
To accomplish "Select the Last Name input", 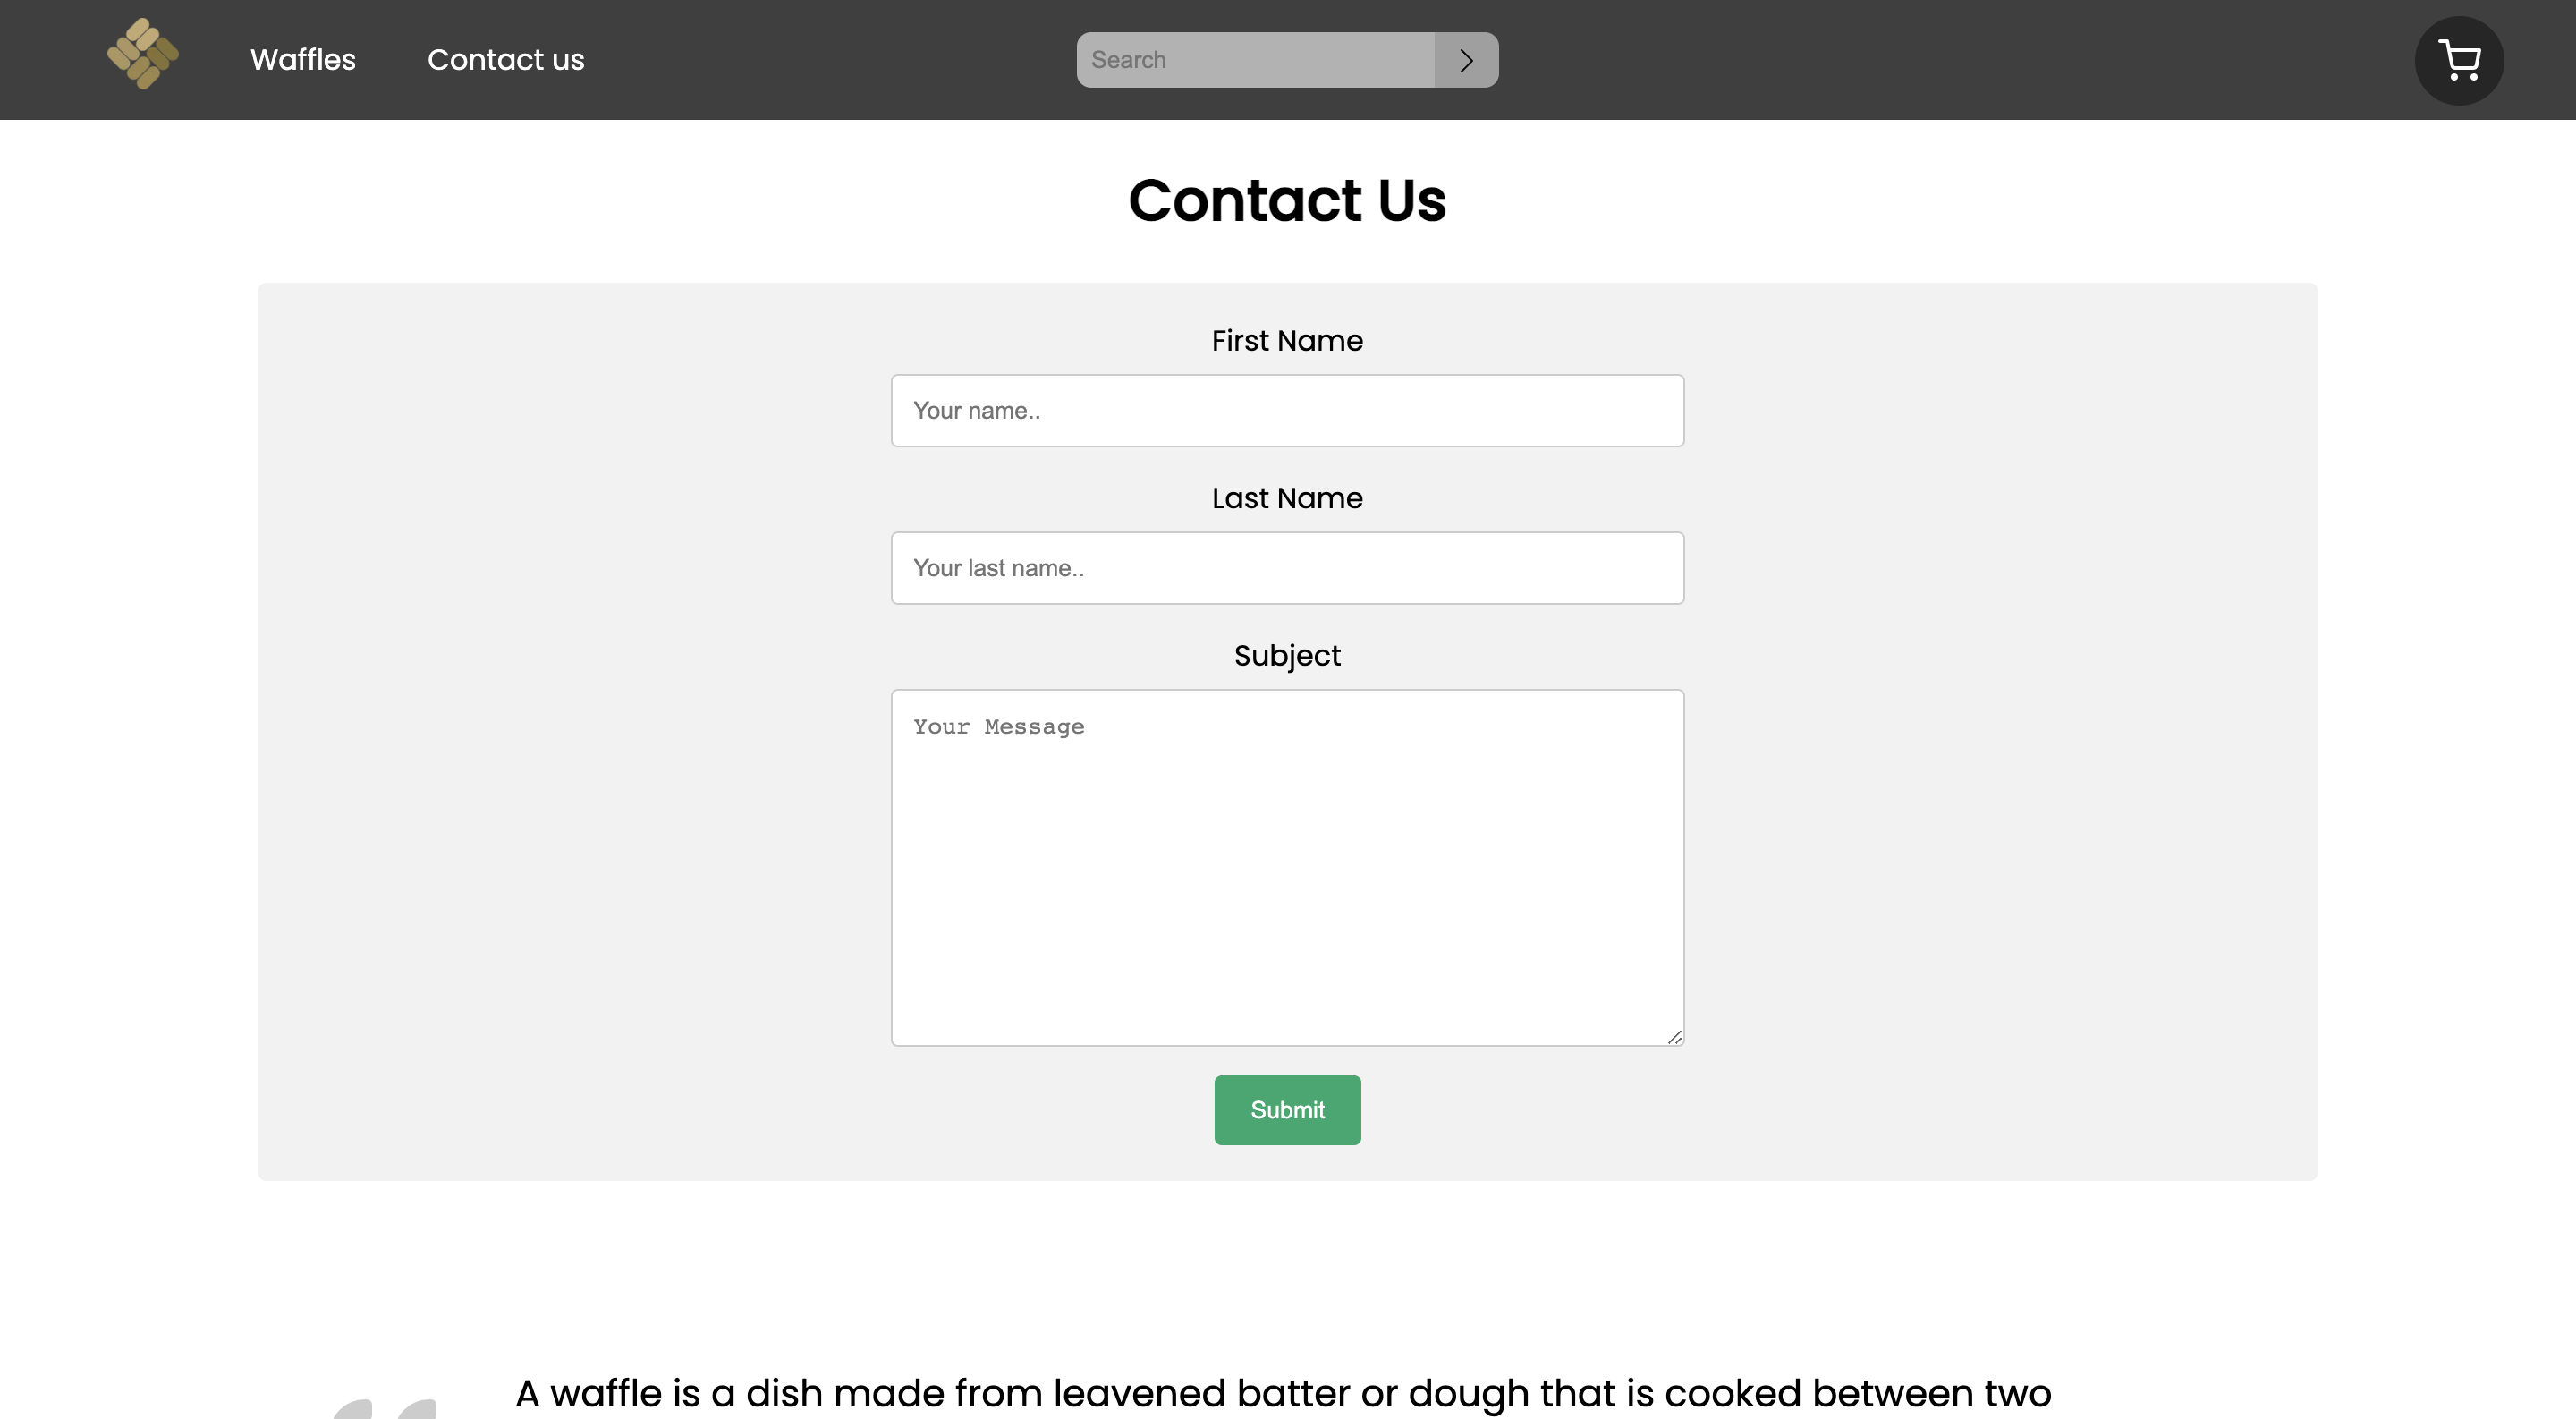I will (x=1287, y=567).
